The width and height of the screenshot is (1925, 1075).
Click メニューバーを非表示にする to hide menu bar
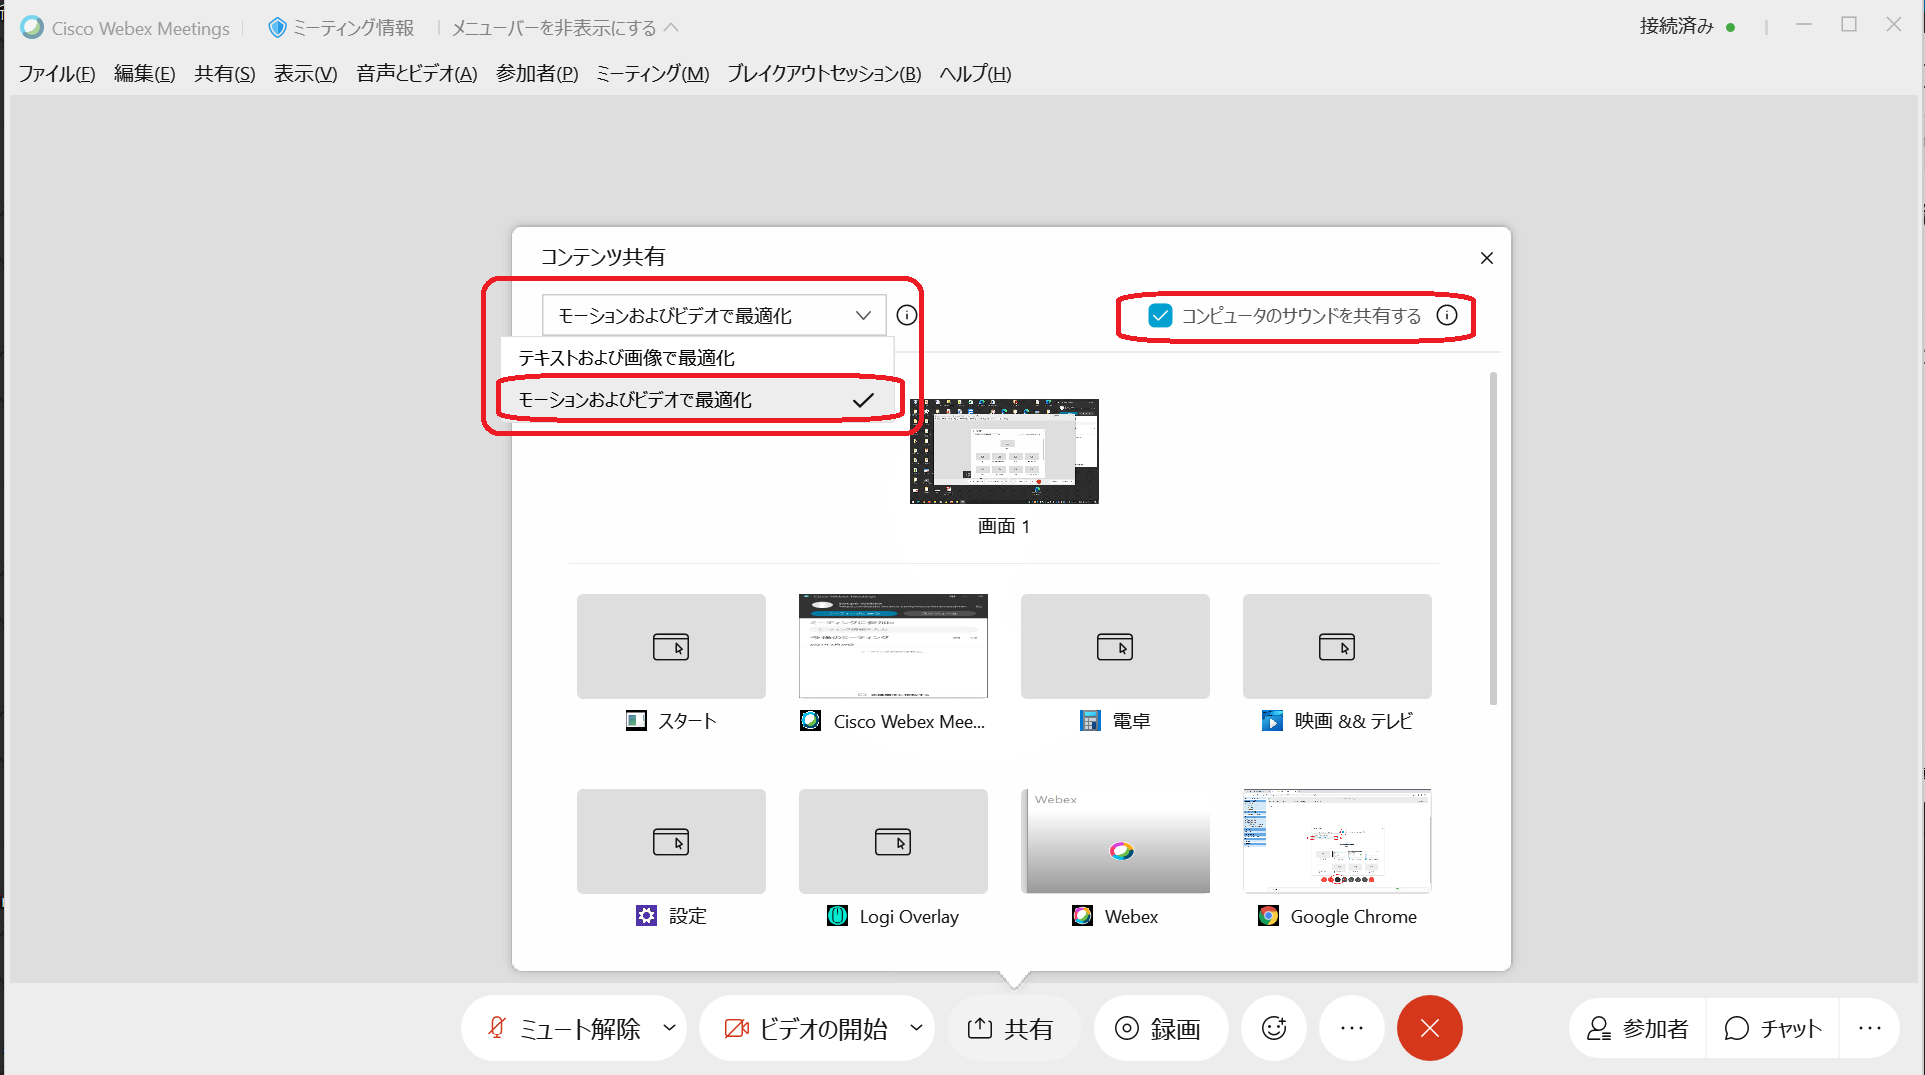point(565,28)
